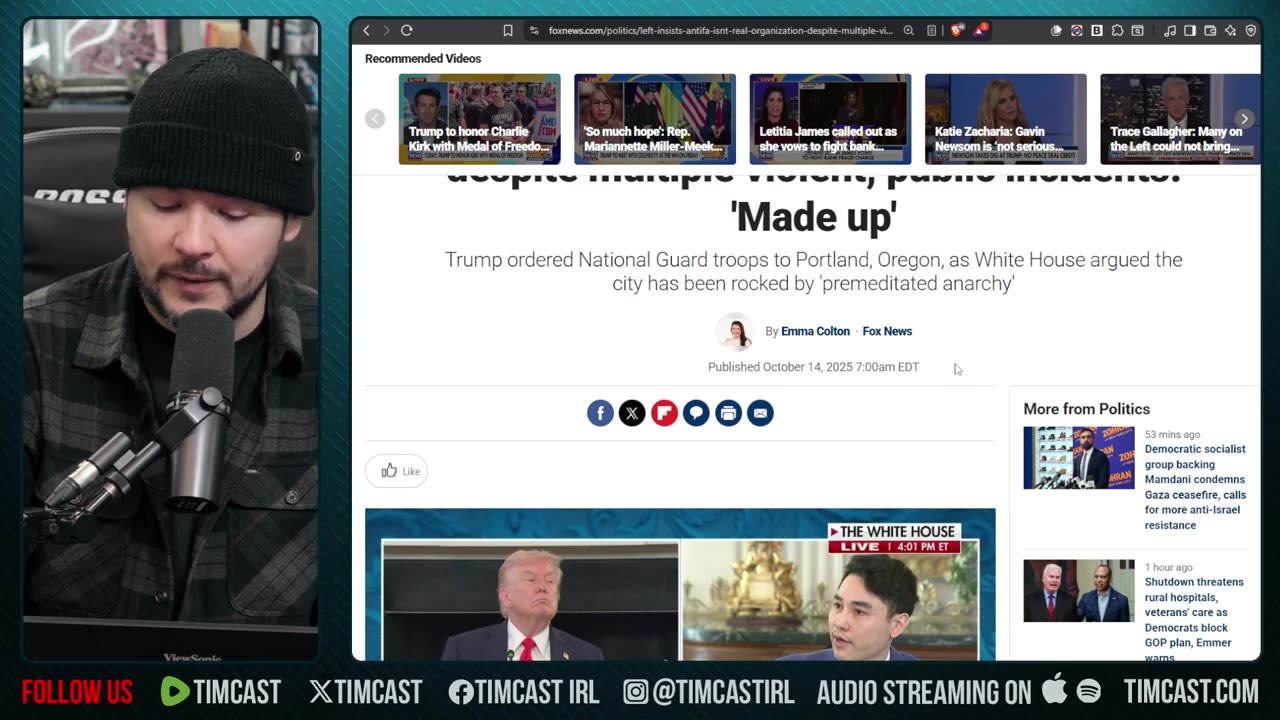
Task: Open Leo AI sparkle icon
Action: click(1230, 31)
